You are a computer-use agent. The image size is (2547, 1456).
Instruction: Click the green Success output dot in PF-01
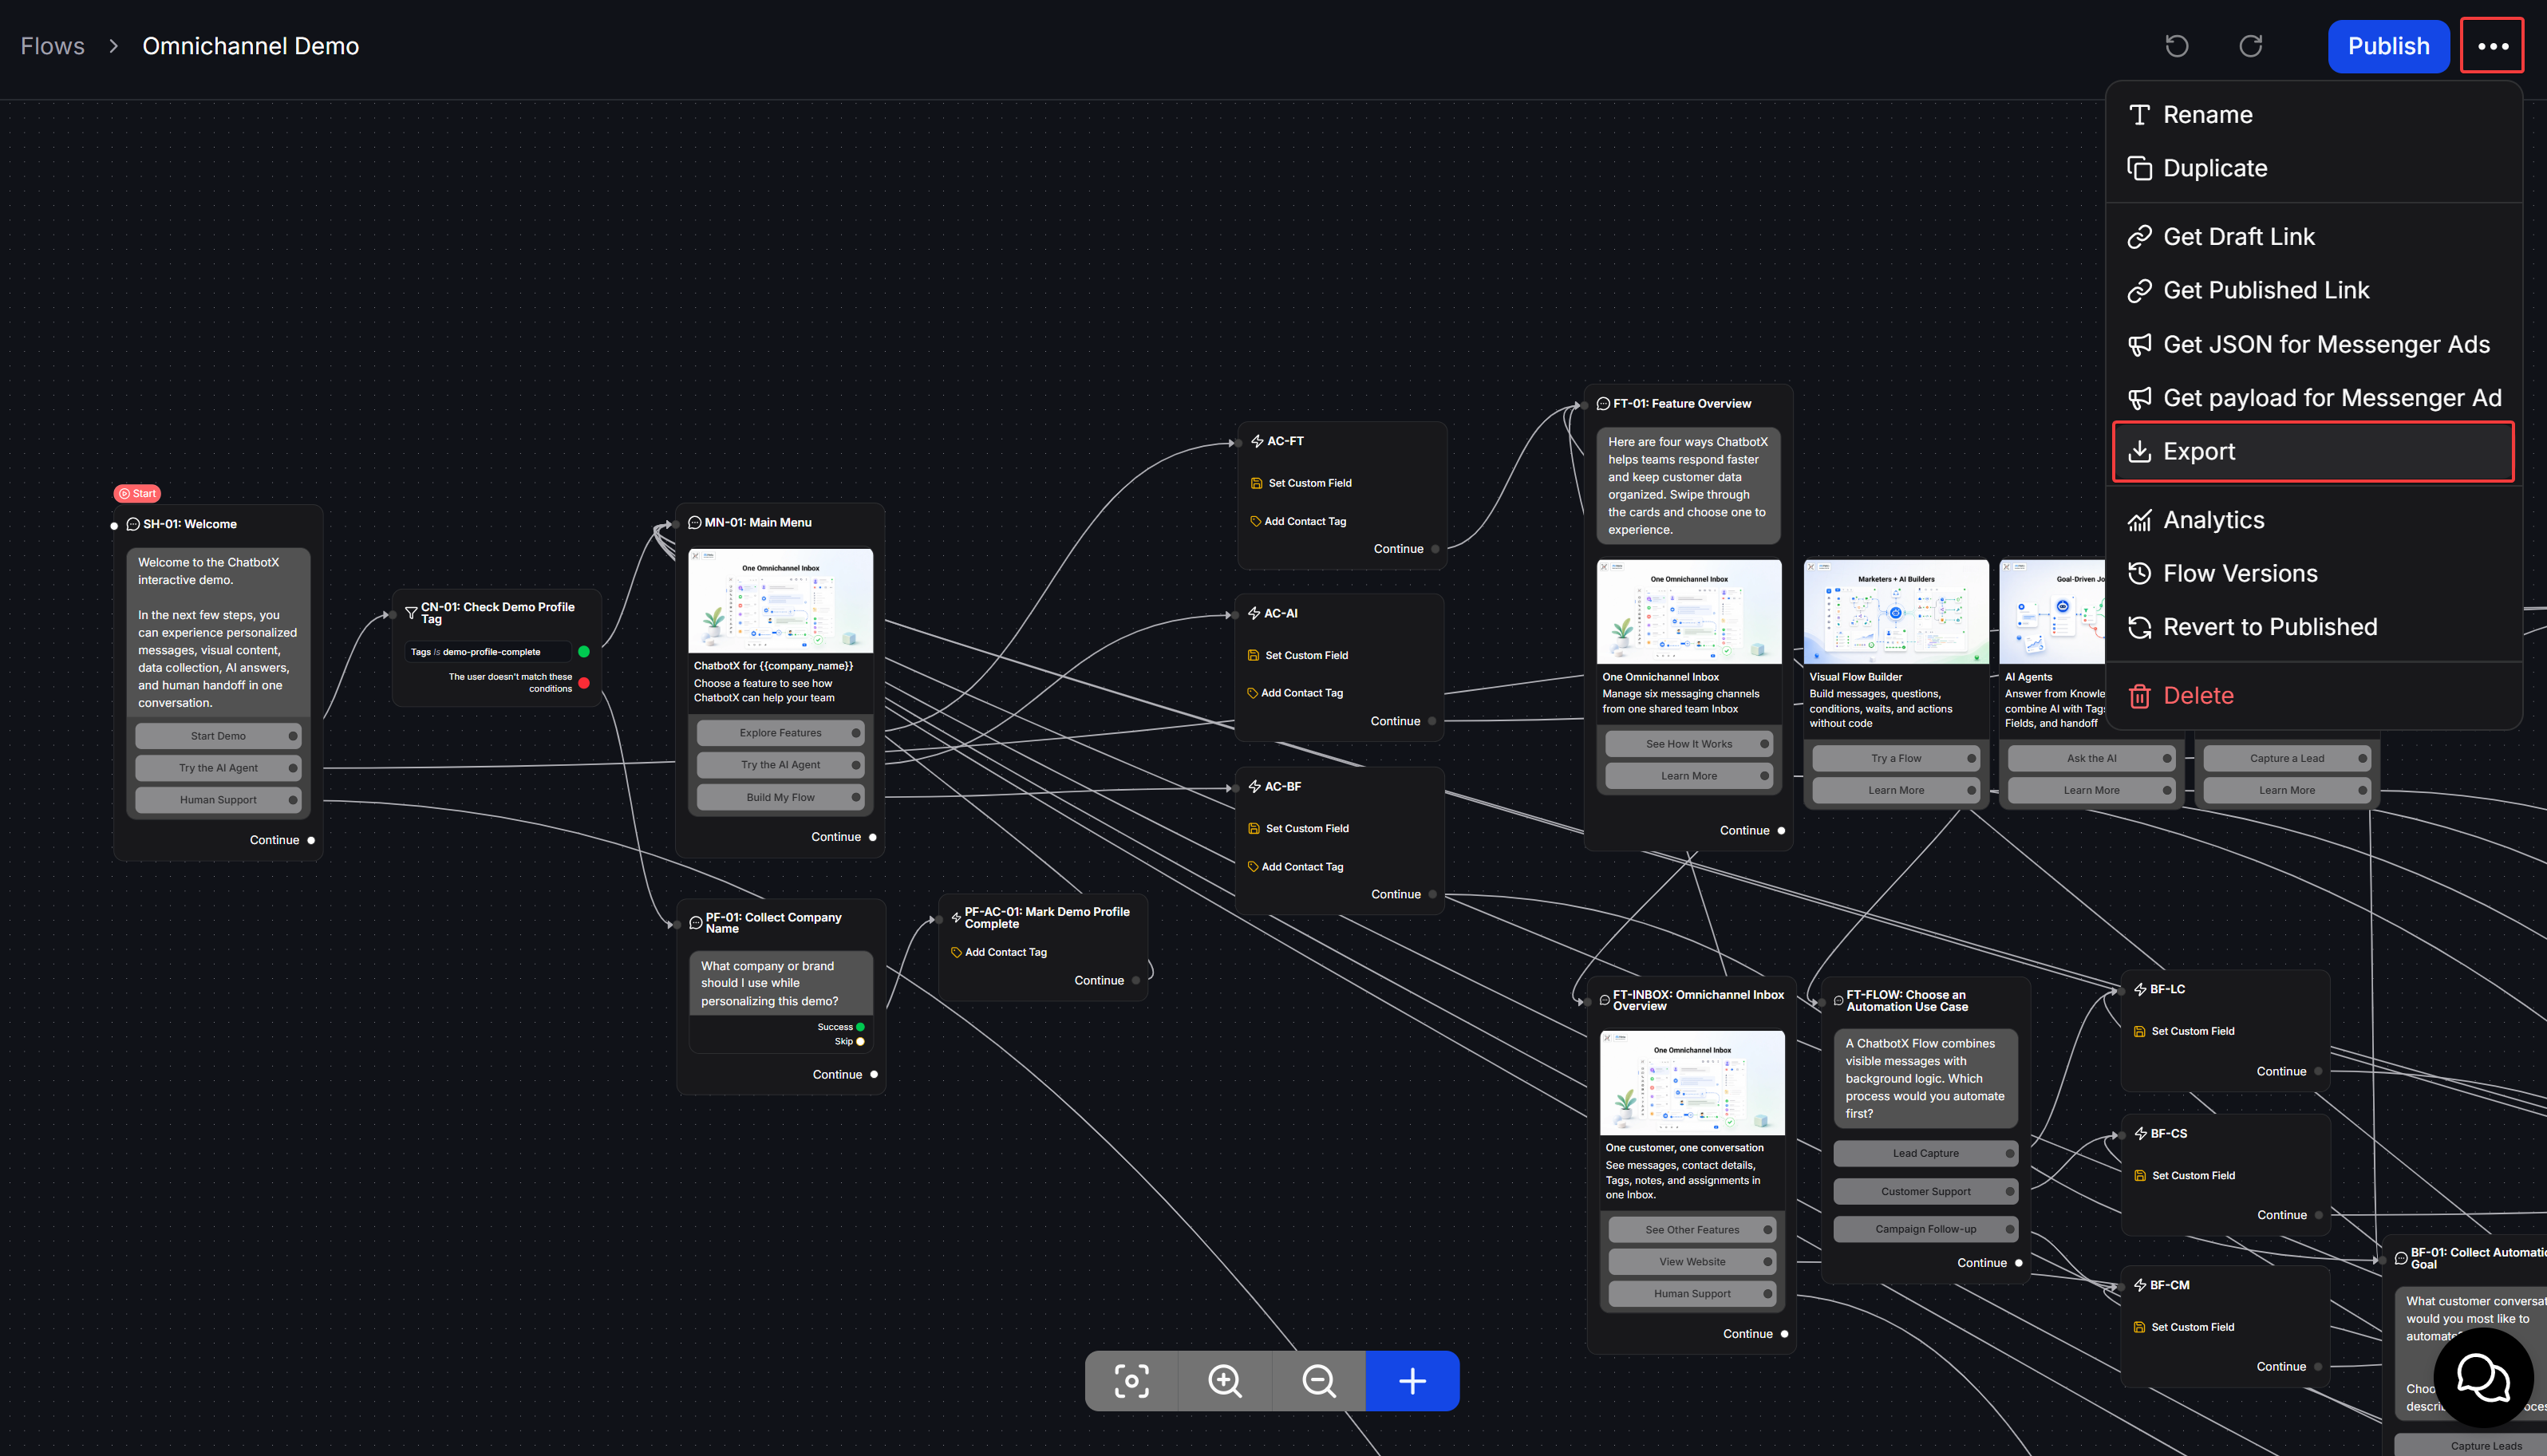pos(860,1027)
